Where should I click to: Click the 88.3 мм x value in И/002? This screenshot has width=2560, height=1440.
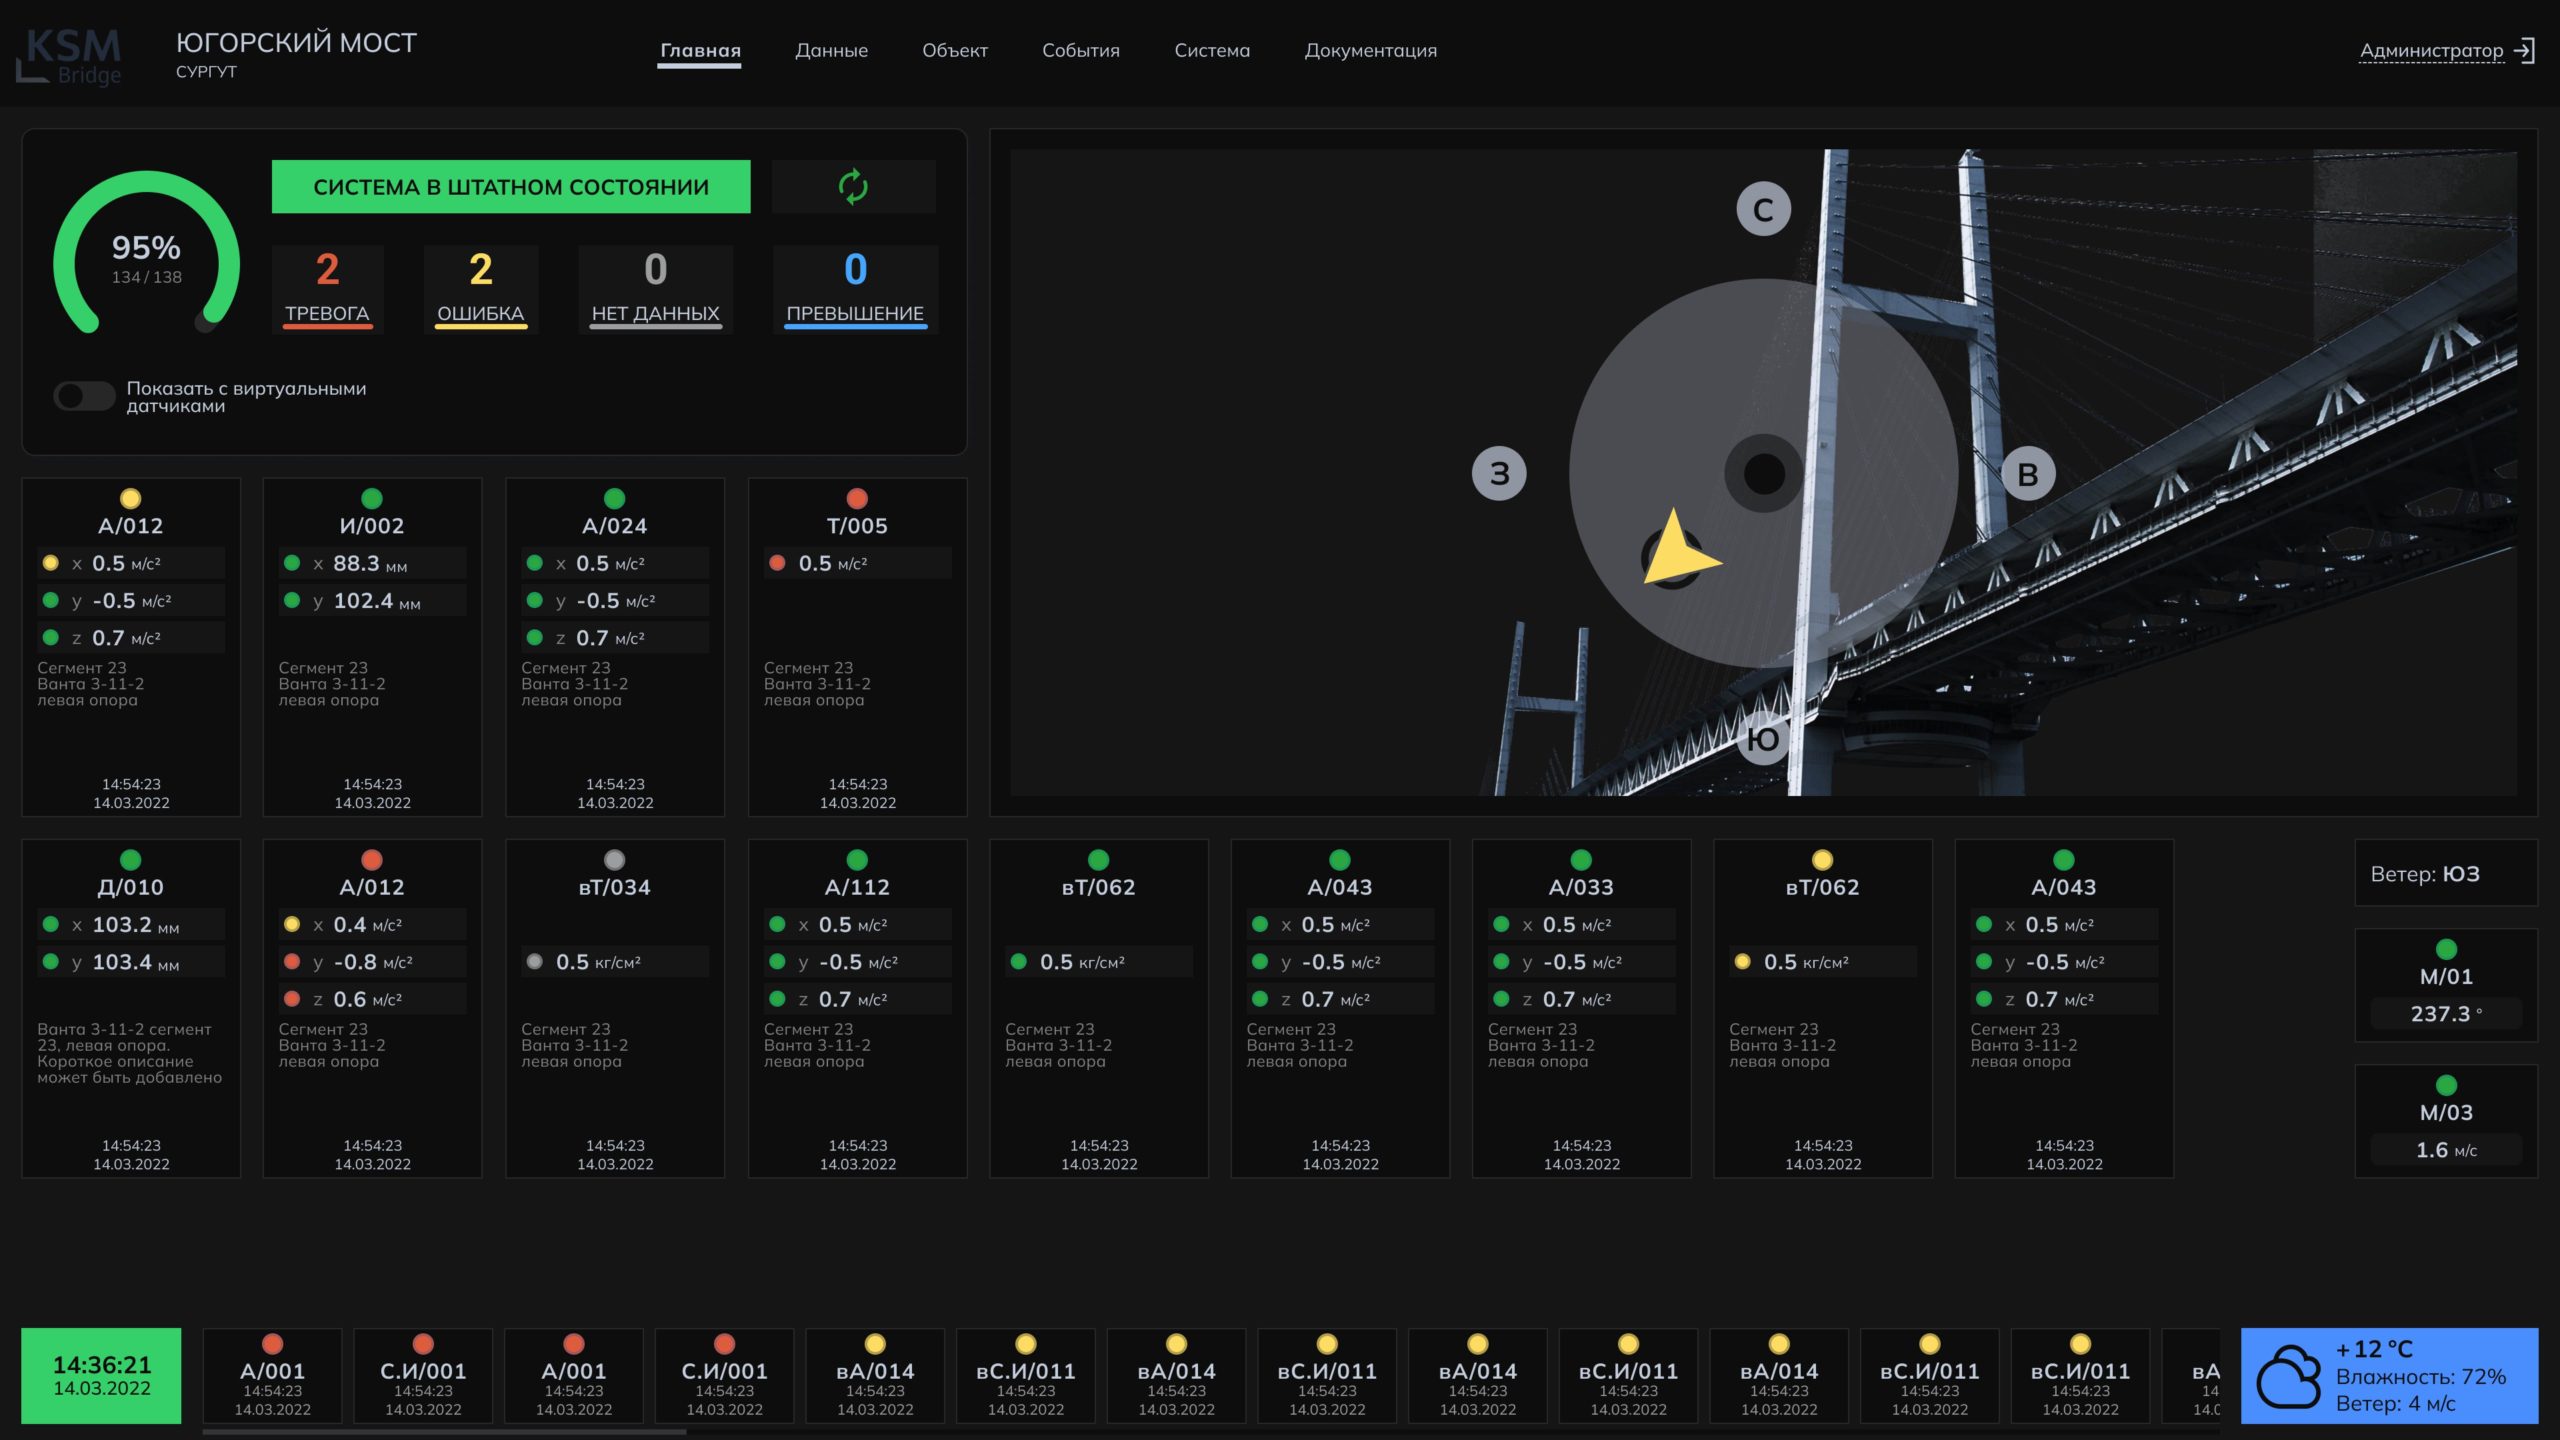[372, 564]
